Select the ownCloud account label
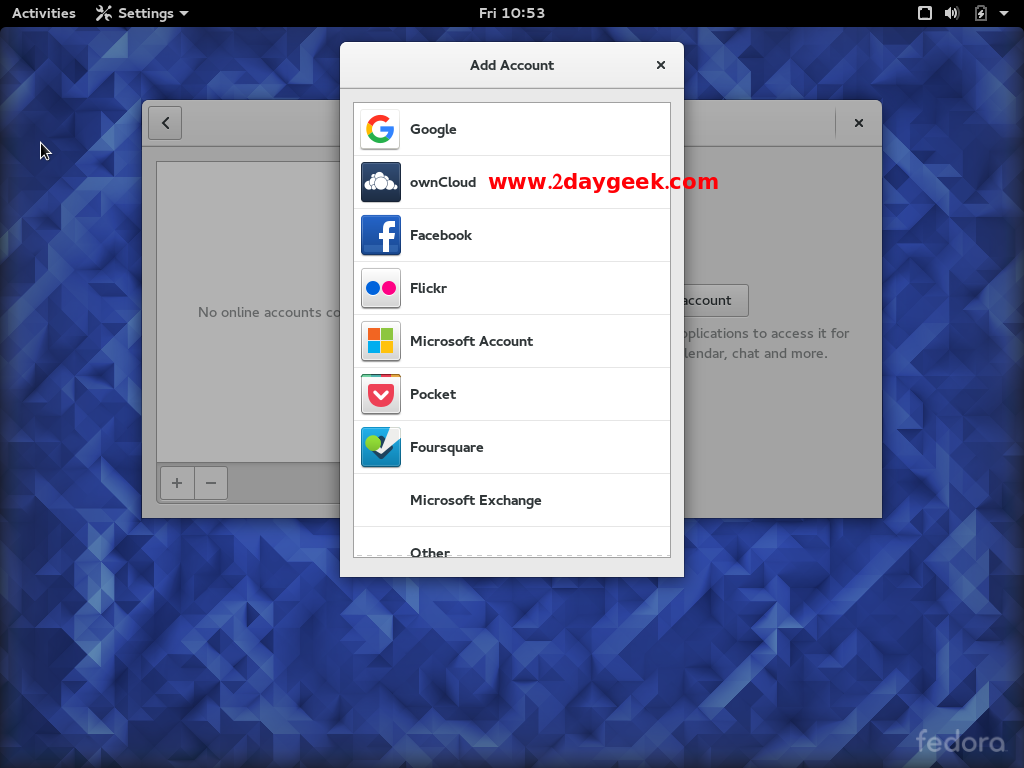The width and height of the screenshot is (1024, 768). click(x=443, y=182)
